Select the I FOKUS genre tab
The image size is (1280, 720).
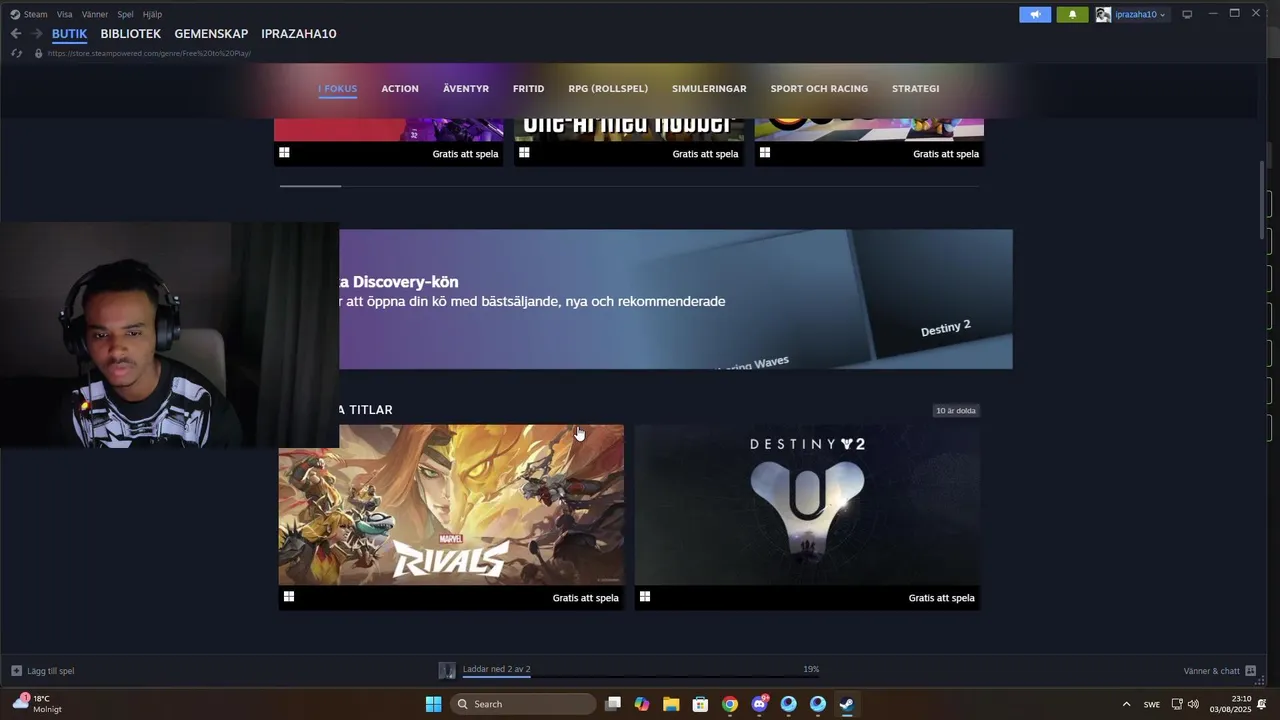[338, 89]
